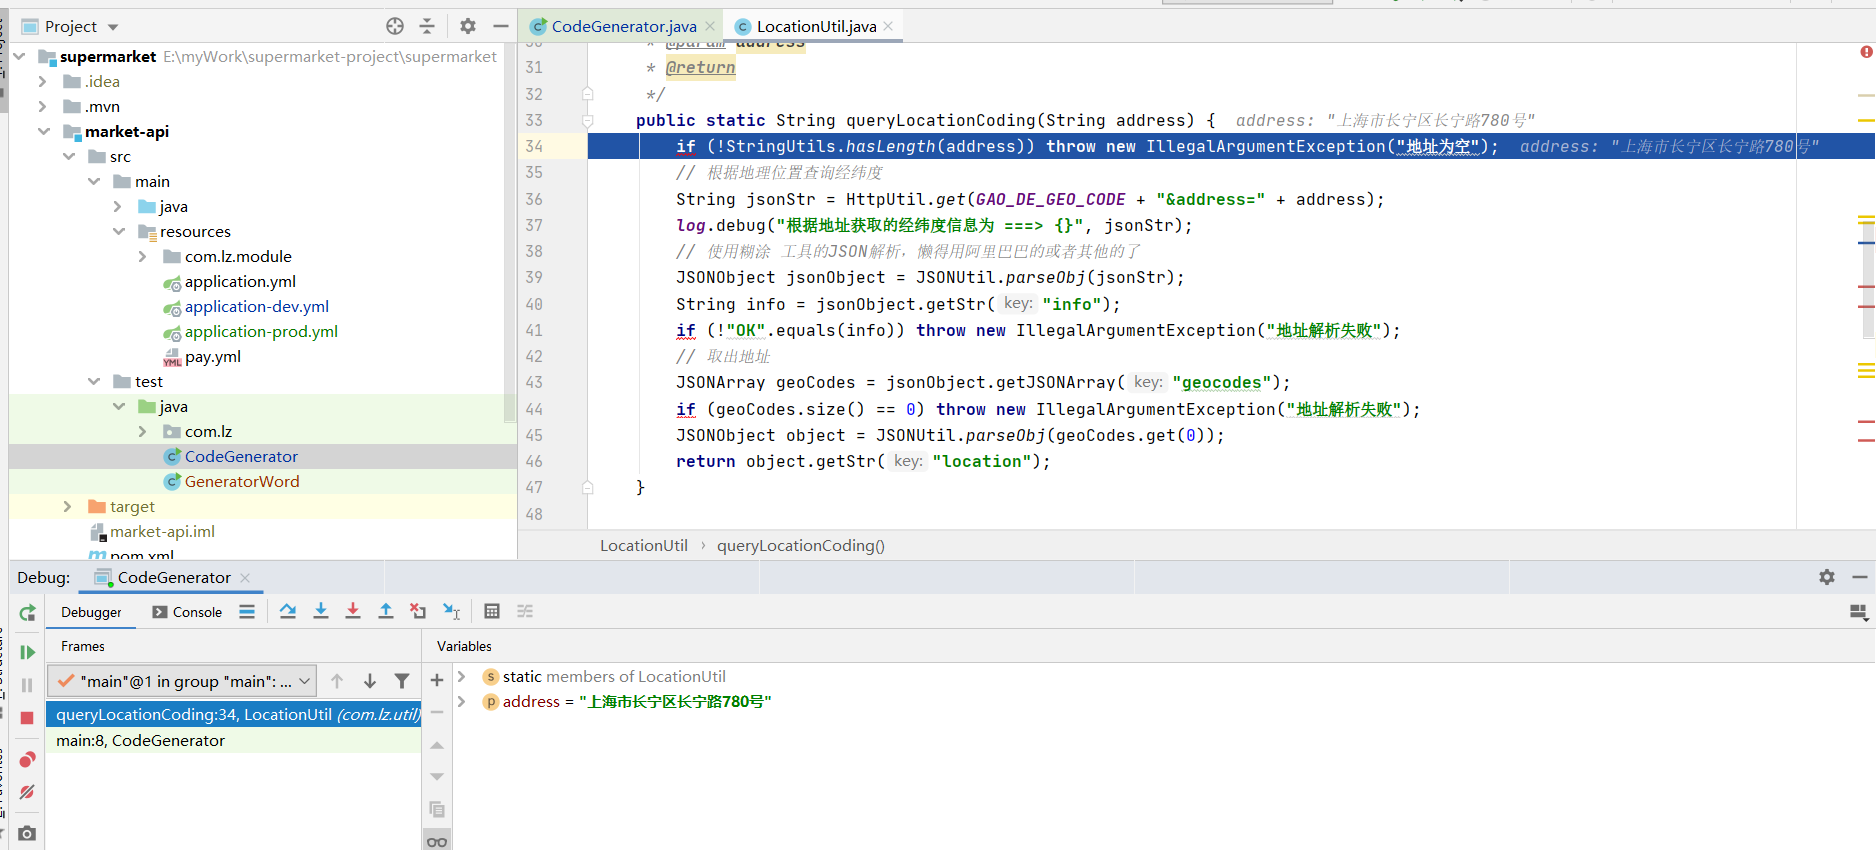Collapse the supermarket project root
This screenshot has width=1876, height=850.
(20, 56)
